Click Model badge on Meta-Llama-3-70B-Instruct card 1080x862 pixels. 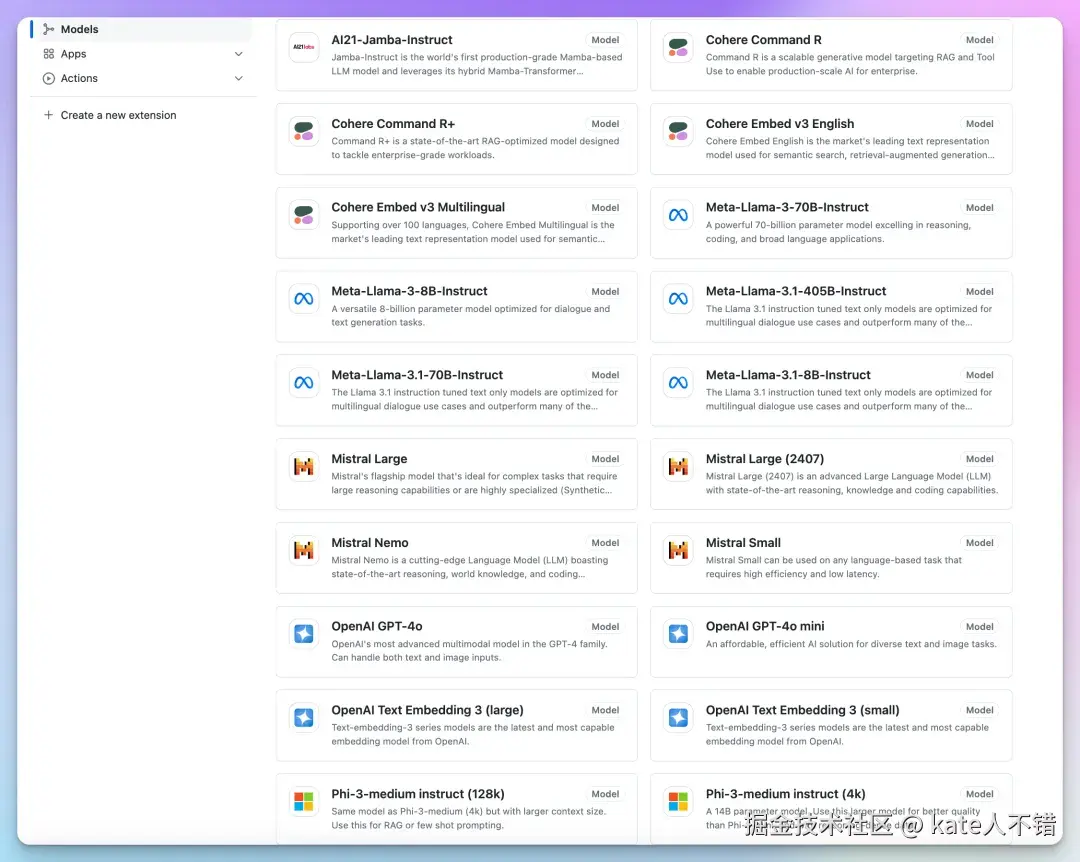tap(979, 207)
